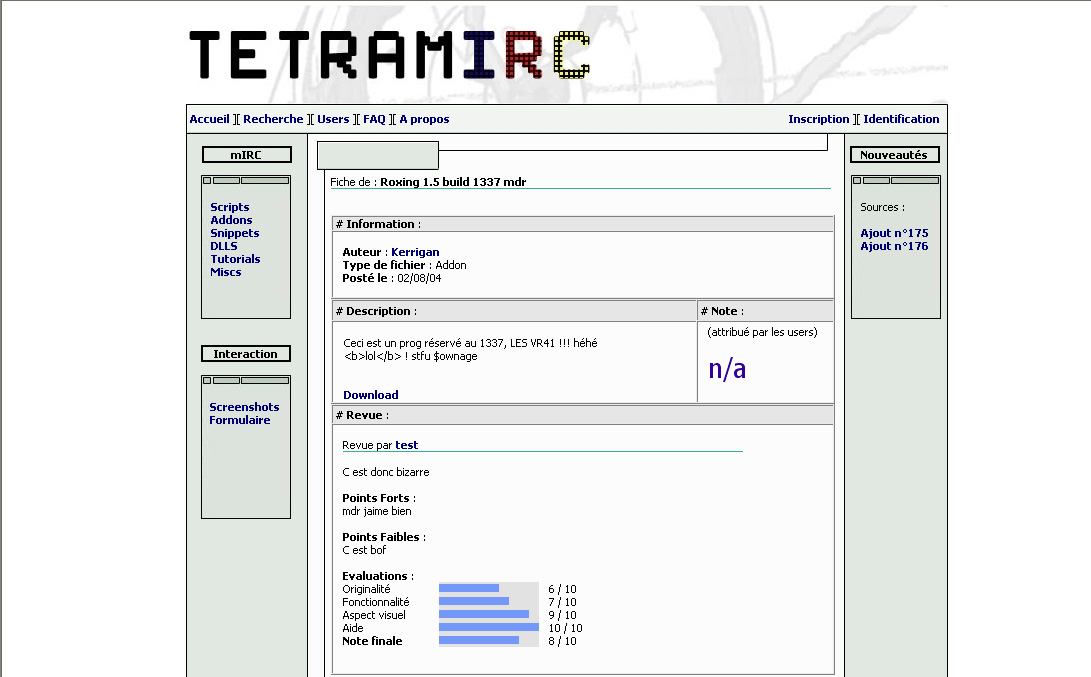Click the Interaction panel header

point(246,353)
